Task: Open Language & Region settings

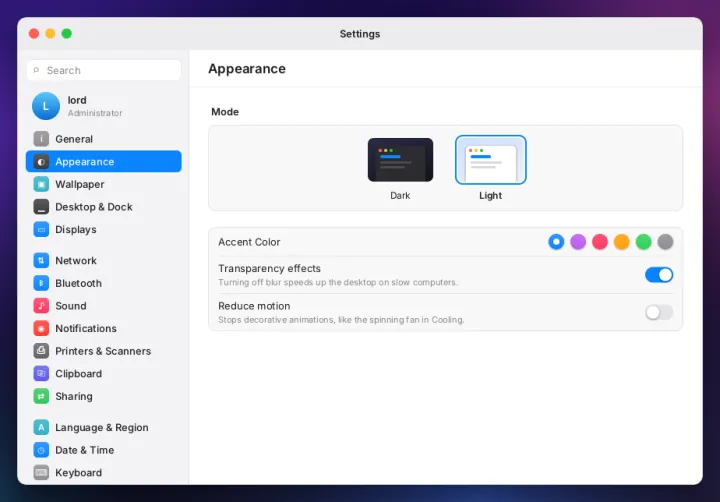Action: (104, 427)
